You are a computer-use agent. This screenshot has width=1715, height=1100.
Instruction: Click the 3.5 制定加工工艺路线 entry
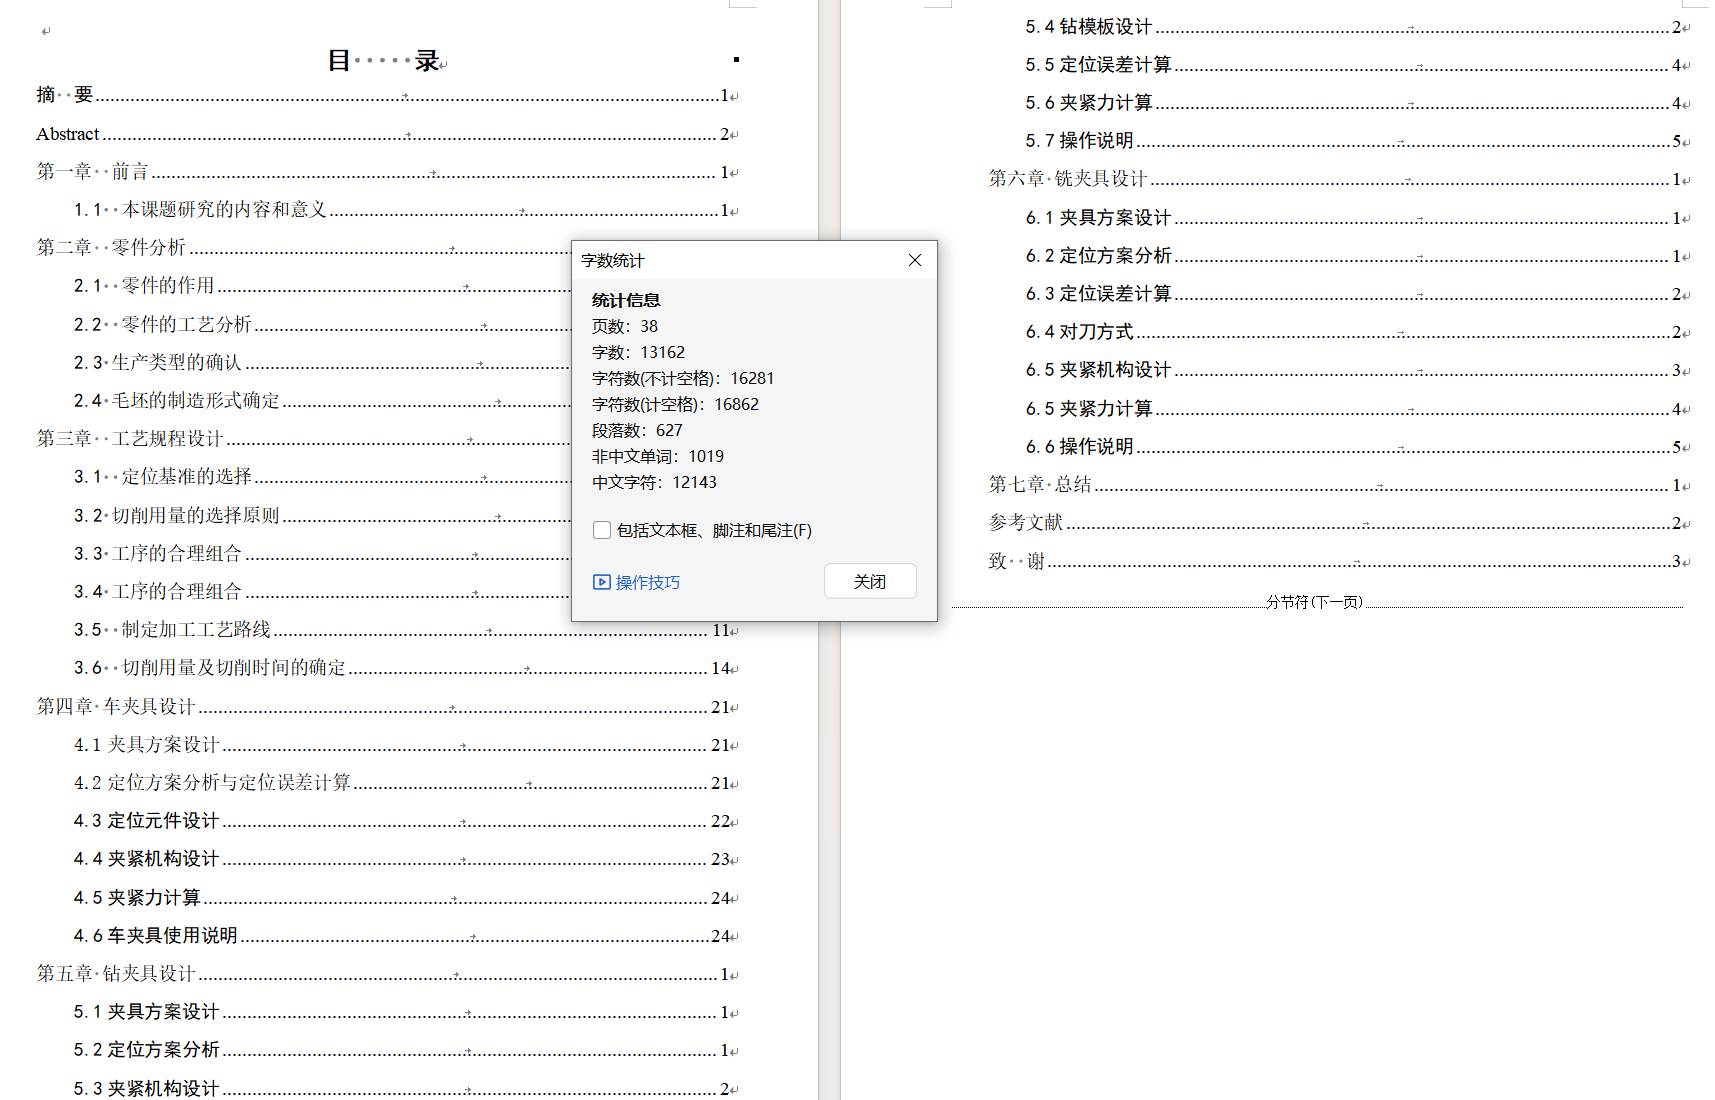coord(405,629)
